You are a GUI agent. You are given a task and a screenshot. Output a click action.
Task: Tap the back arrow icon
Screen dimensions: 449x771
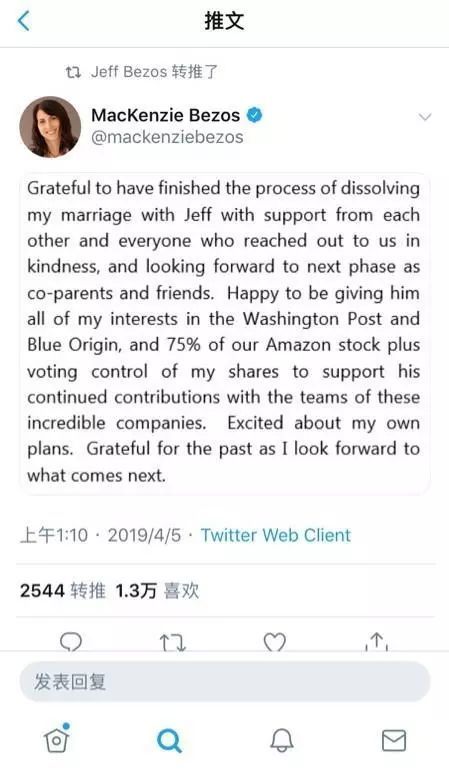tap(23, 21)
